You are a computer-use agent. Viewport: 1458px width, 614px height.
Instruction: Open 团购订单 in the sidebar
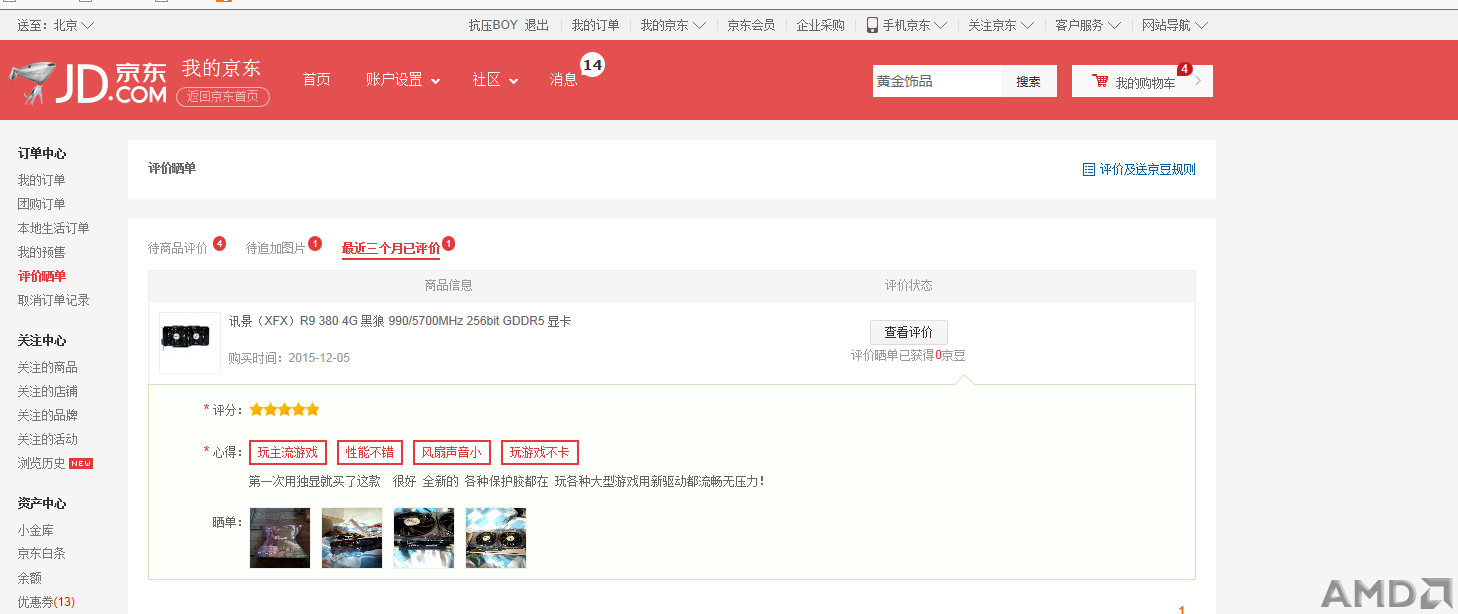point(42,204)
